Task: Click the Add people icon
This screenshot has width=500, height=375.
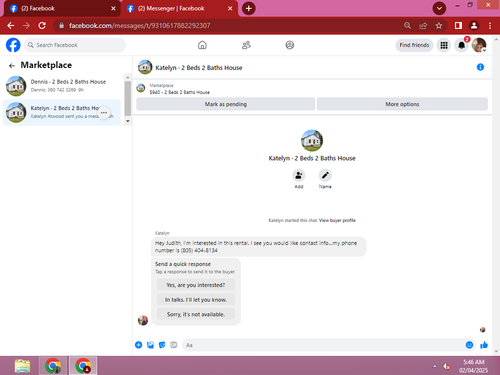Action: point(299,175)
